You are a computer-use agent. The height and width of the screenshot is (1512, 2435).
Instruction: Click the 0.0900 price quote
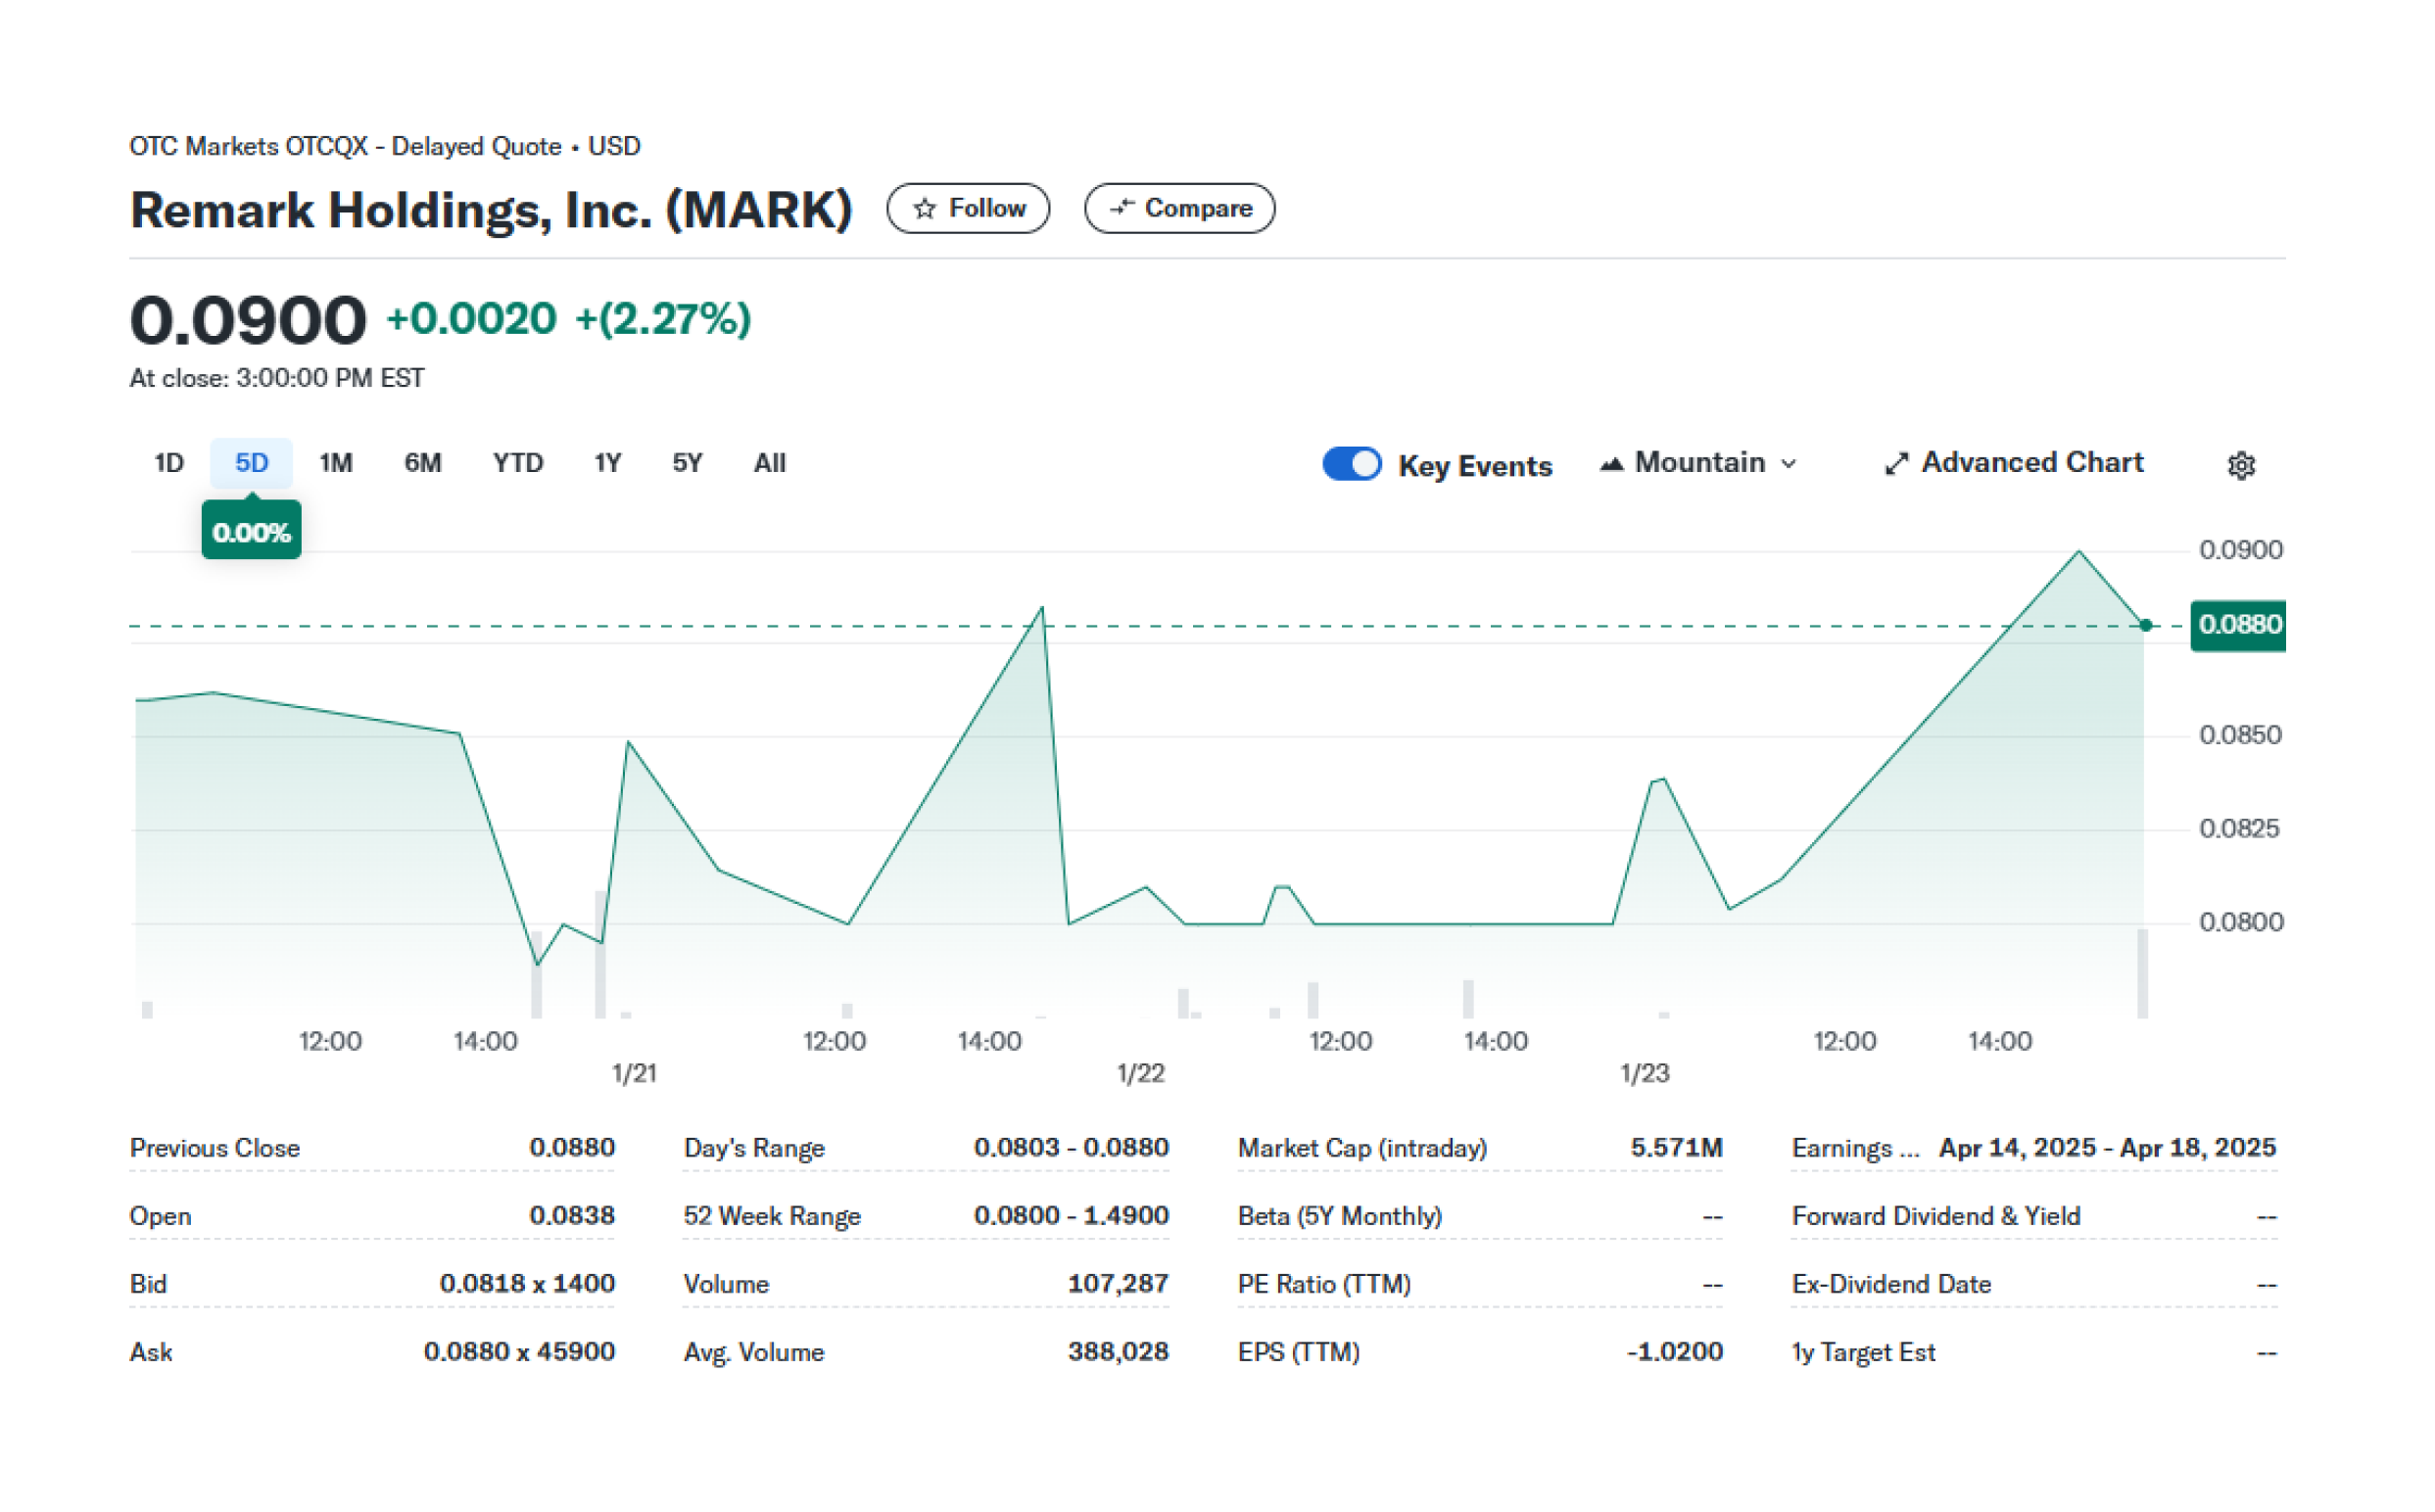249,322
